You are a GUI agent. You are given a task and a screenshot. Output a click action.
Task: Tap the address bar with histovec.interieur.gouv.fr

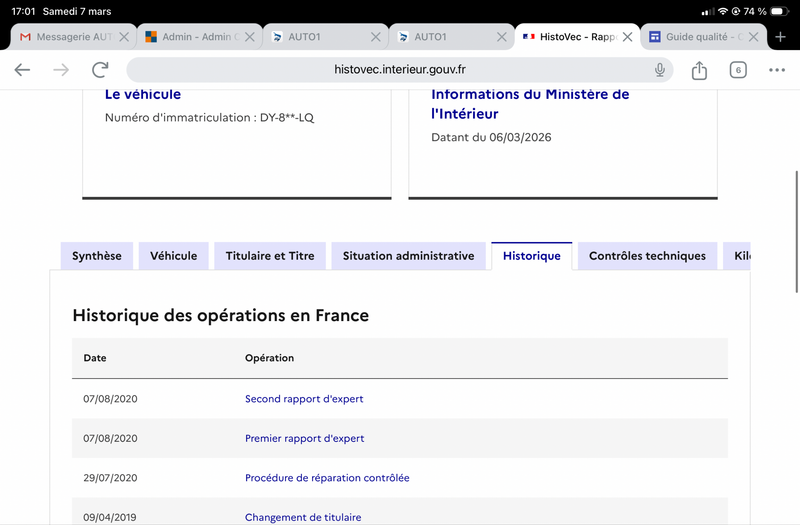(x=400, y=70)
